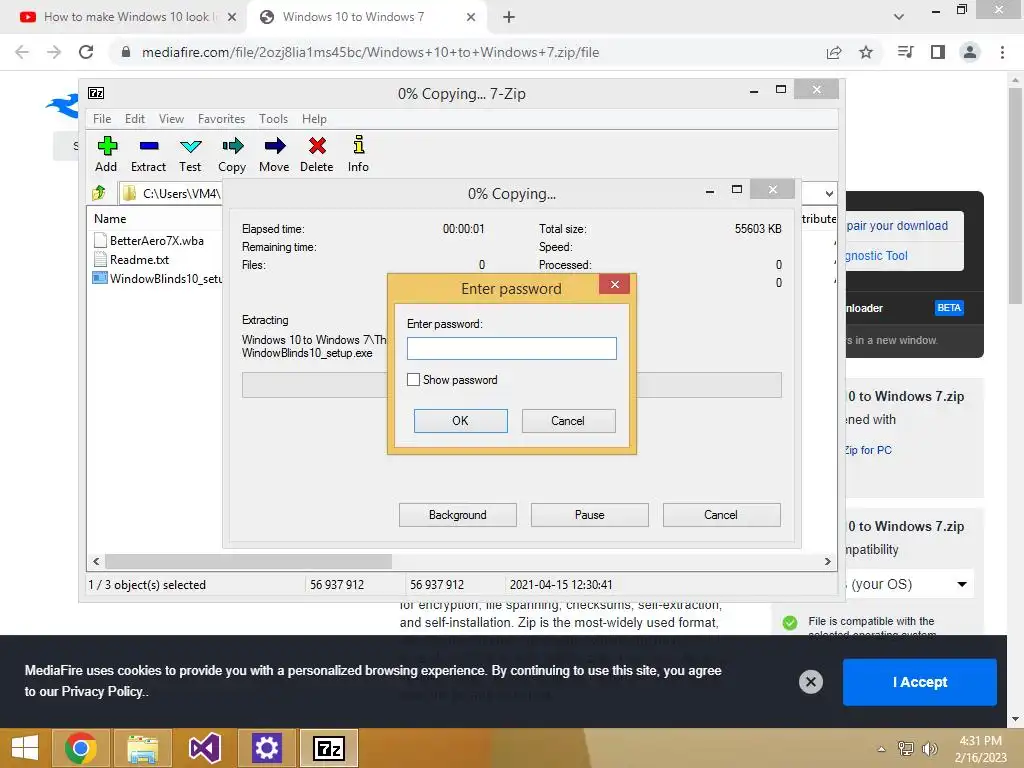Image resolution: width=1024 pixels, height=768 pixels.
Task: Open the File menu in 7-Zip
Action: [102, 119]
